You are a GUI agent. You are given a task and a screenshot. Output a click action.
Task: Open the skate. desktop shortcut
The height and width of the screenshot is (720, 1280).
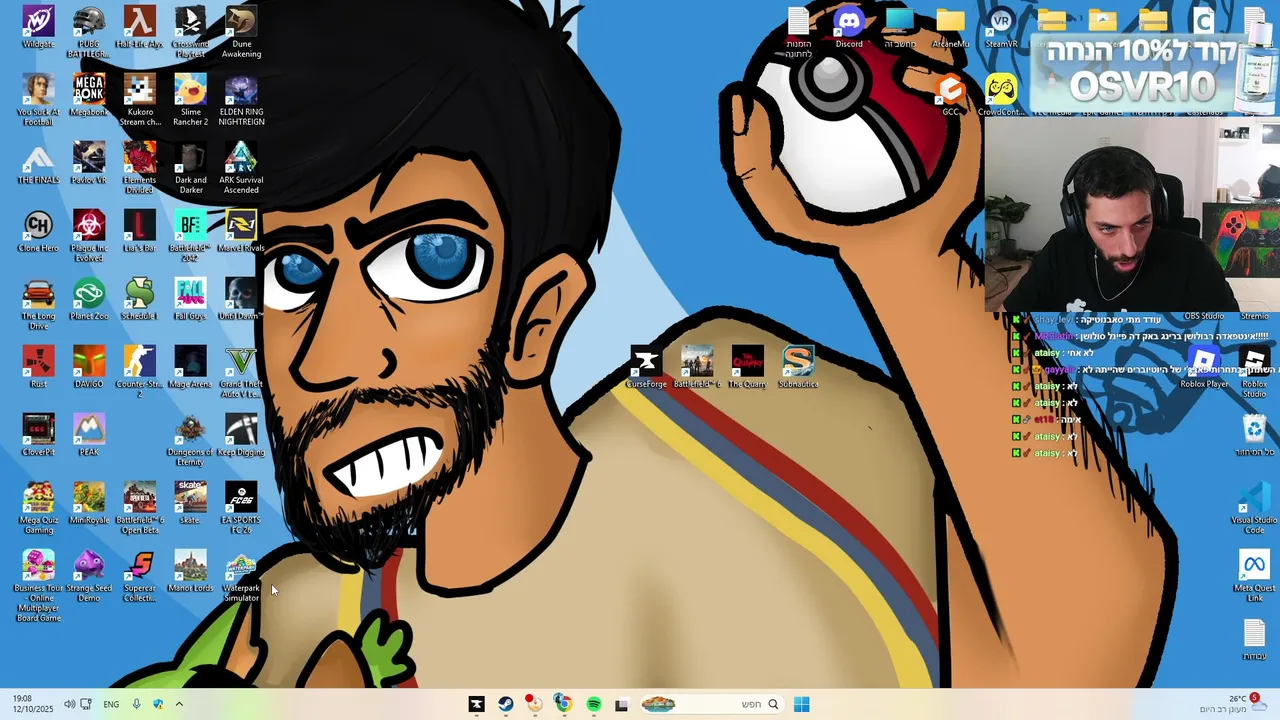[190, 503]
